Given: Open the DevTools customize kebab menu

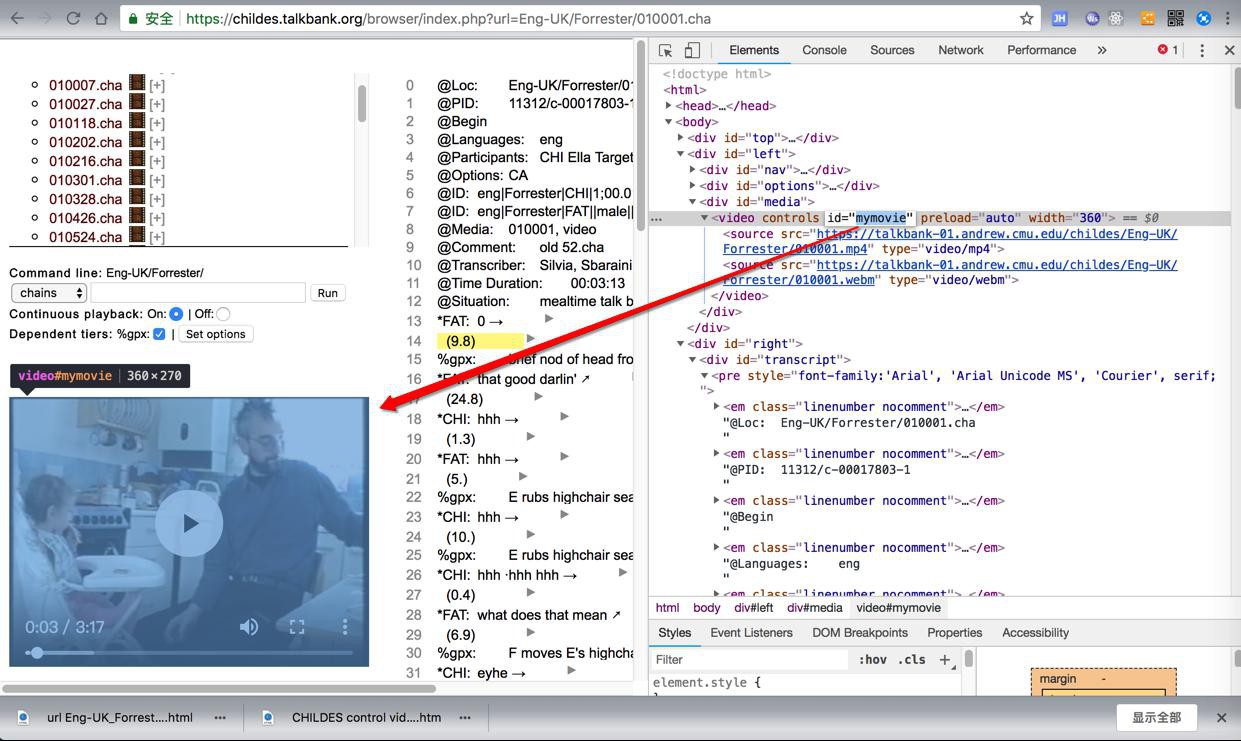Looking at the screenshot, I should (1202, 50).
